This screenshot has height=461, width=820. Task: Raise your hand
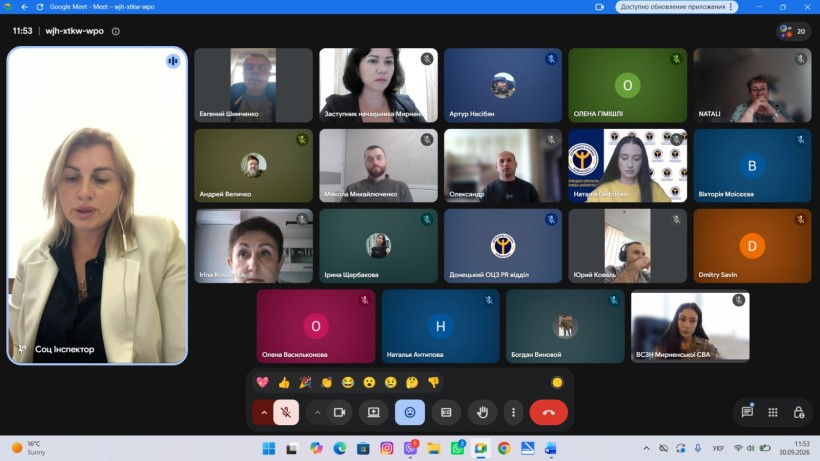pyautogui.click(x=482, y=412)
